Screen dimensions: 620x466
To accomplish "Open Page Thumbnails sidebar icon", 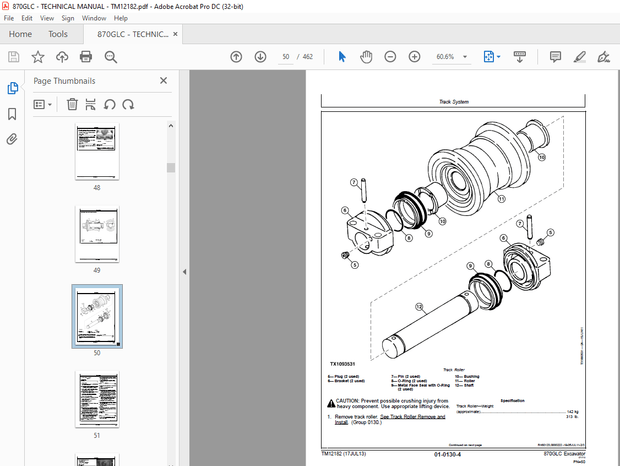I will click(x=12, y=88).
